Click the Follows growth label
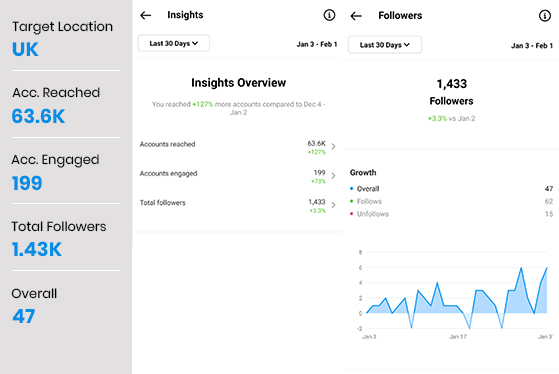This screenshot has height=374, width=559. (x=369, y=201)
